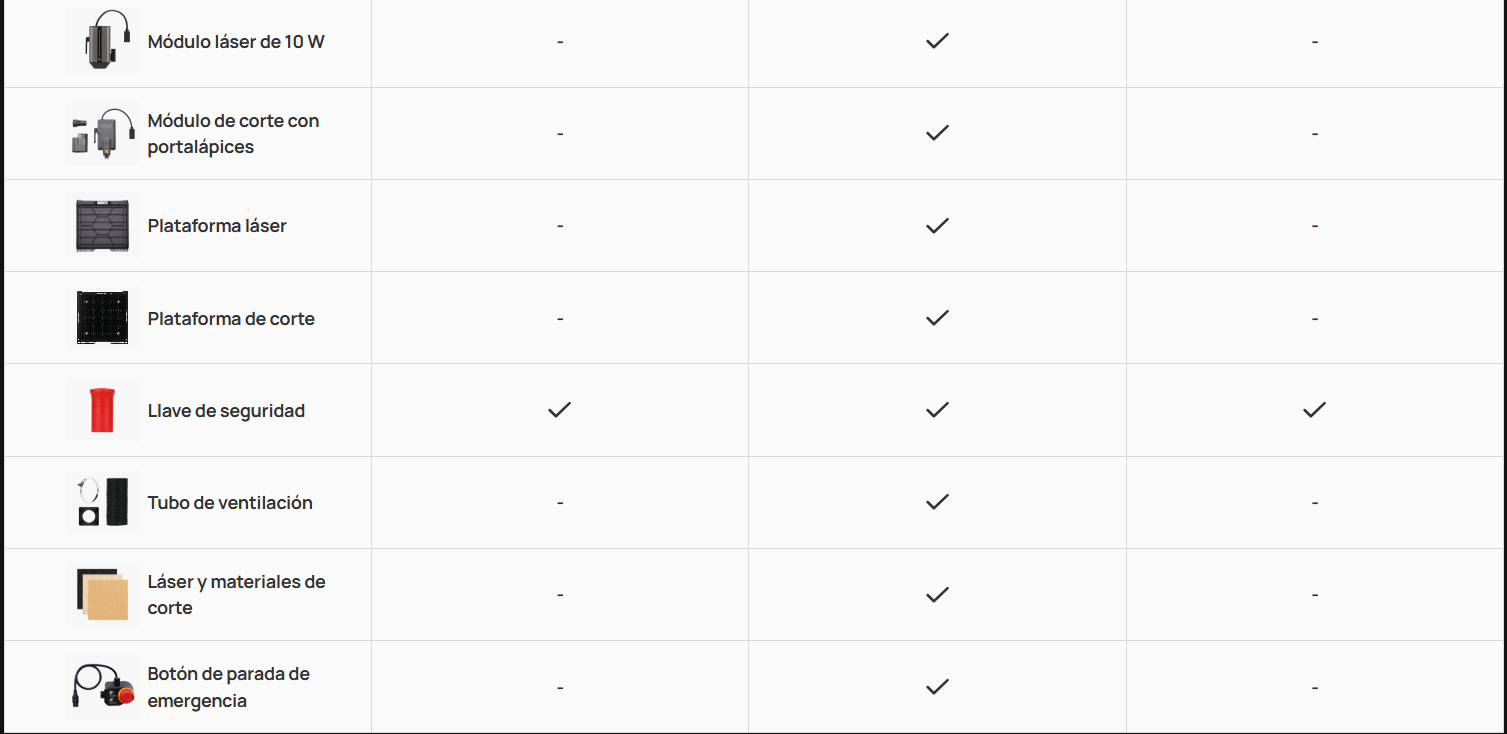Click the emergency stop button product image
Screen dimensions: 1507x734
[x=103, y=687]
